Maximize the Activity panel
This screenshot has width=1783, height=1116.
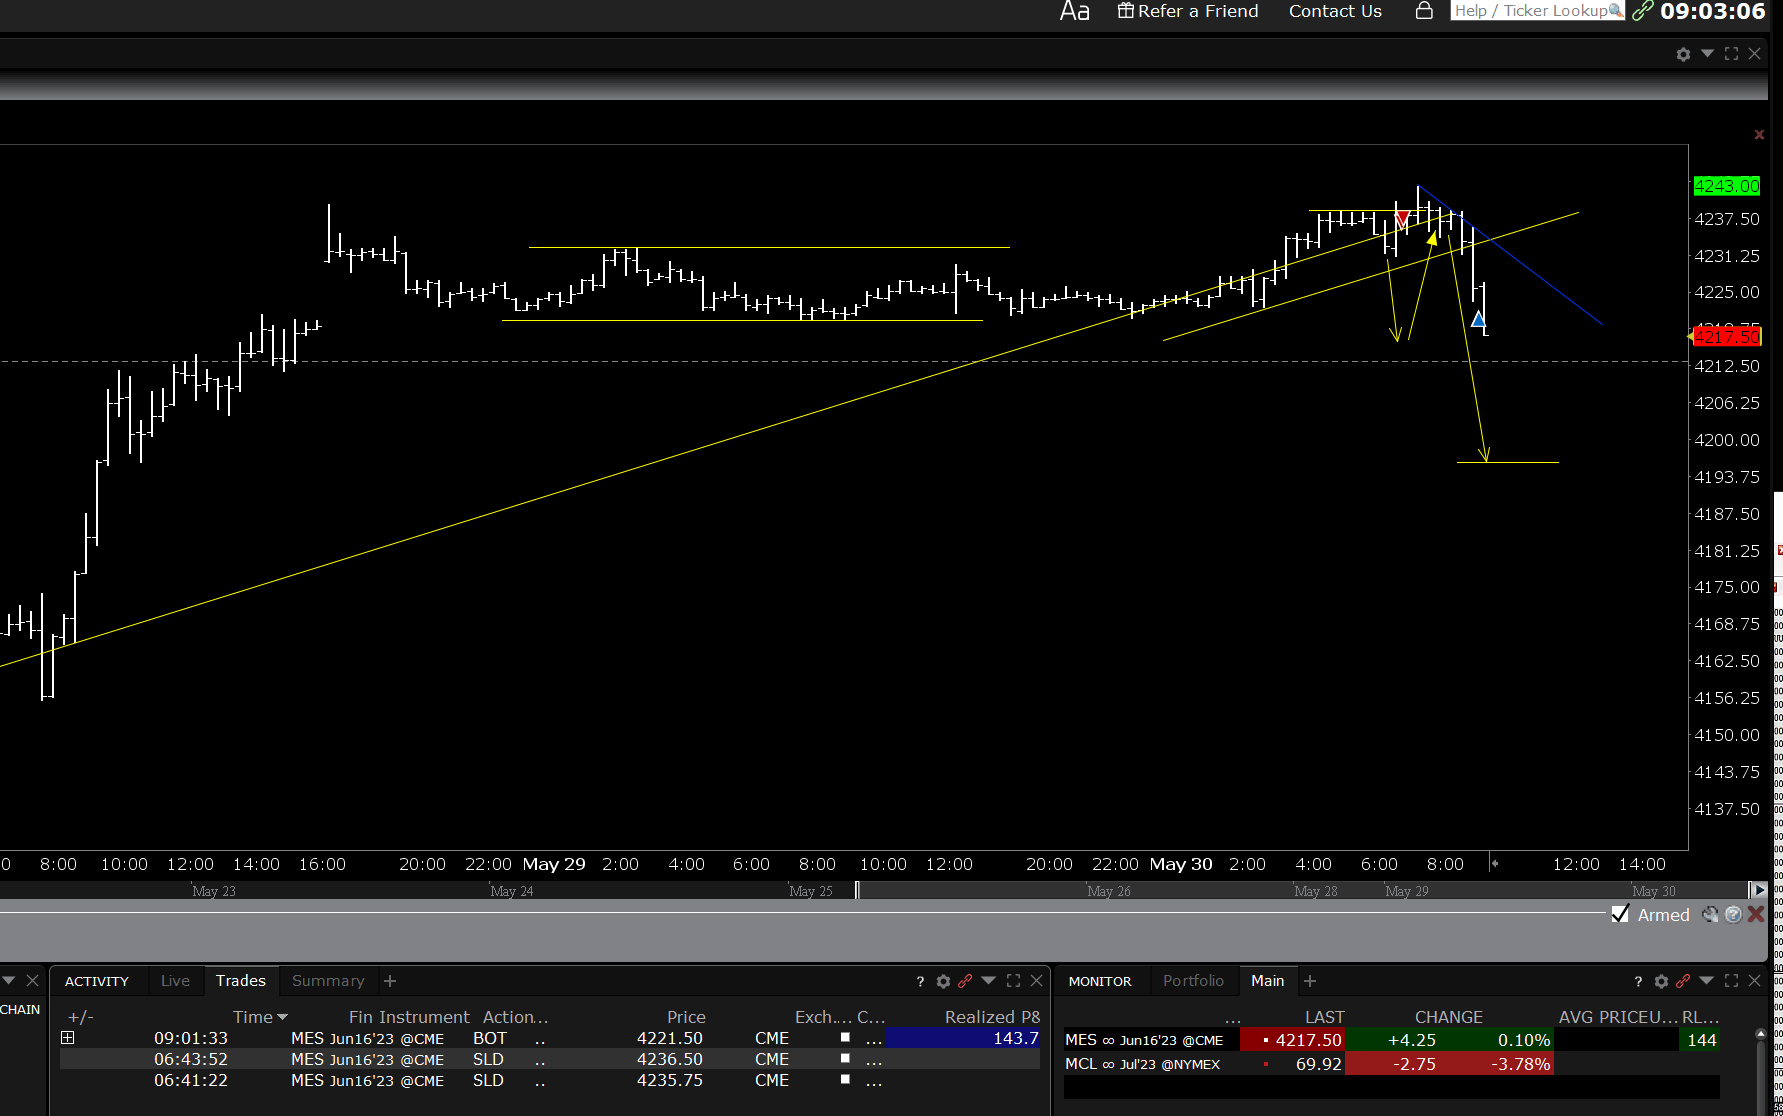1013,981
